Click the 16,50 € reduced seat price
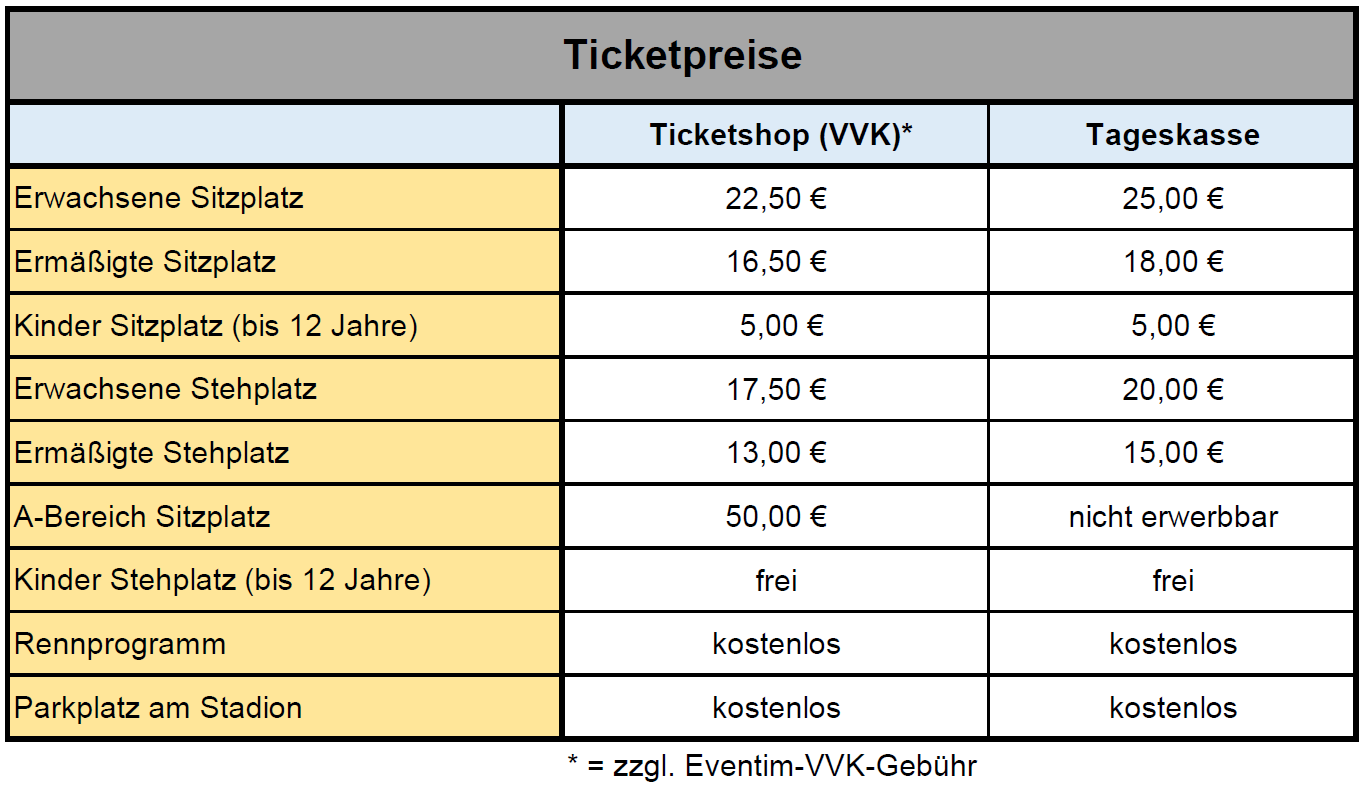 tap(776, 262)
